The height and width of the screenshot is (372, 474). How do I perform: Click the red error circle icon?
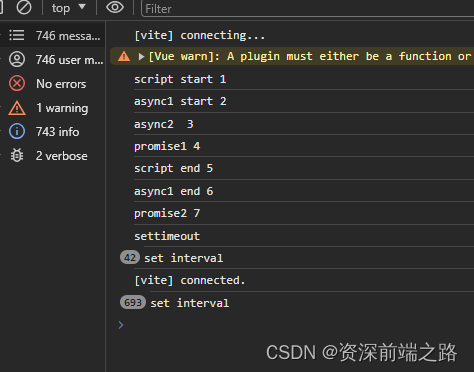tap(17, 83)
